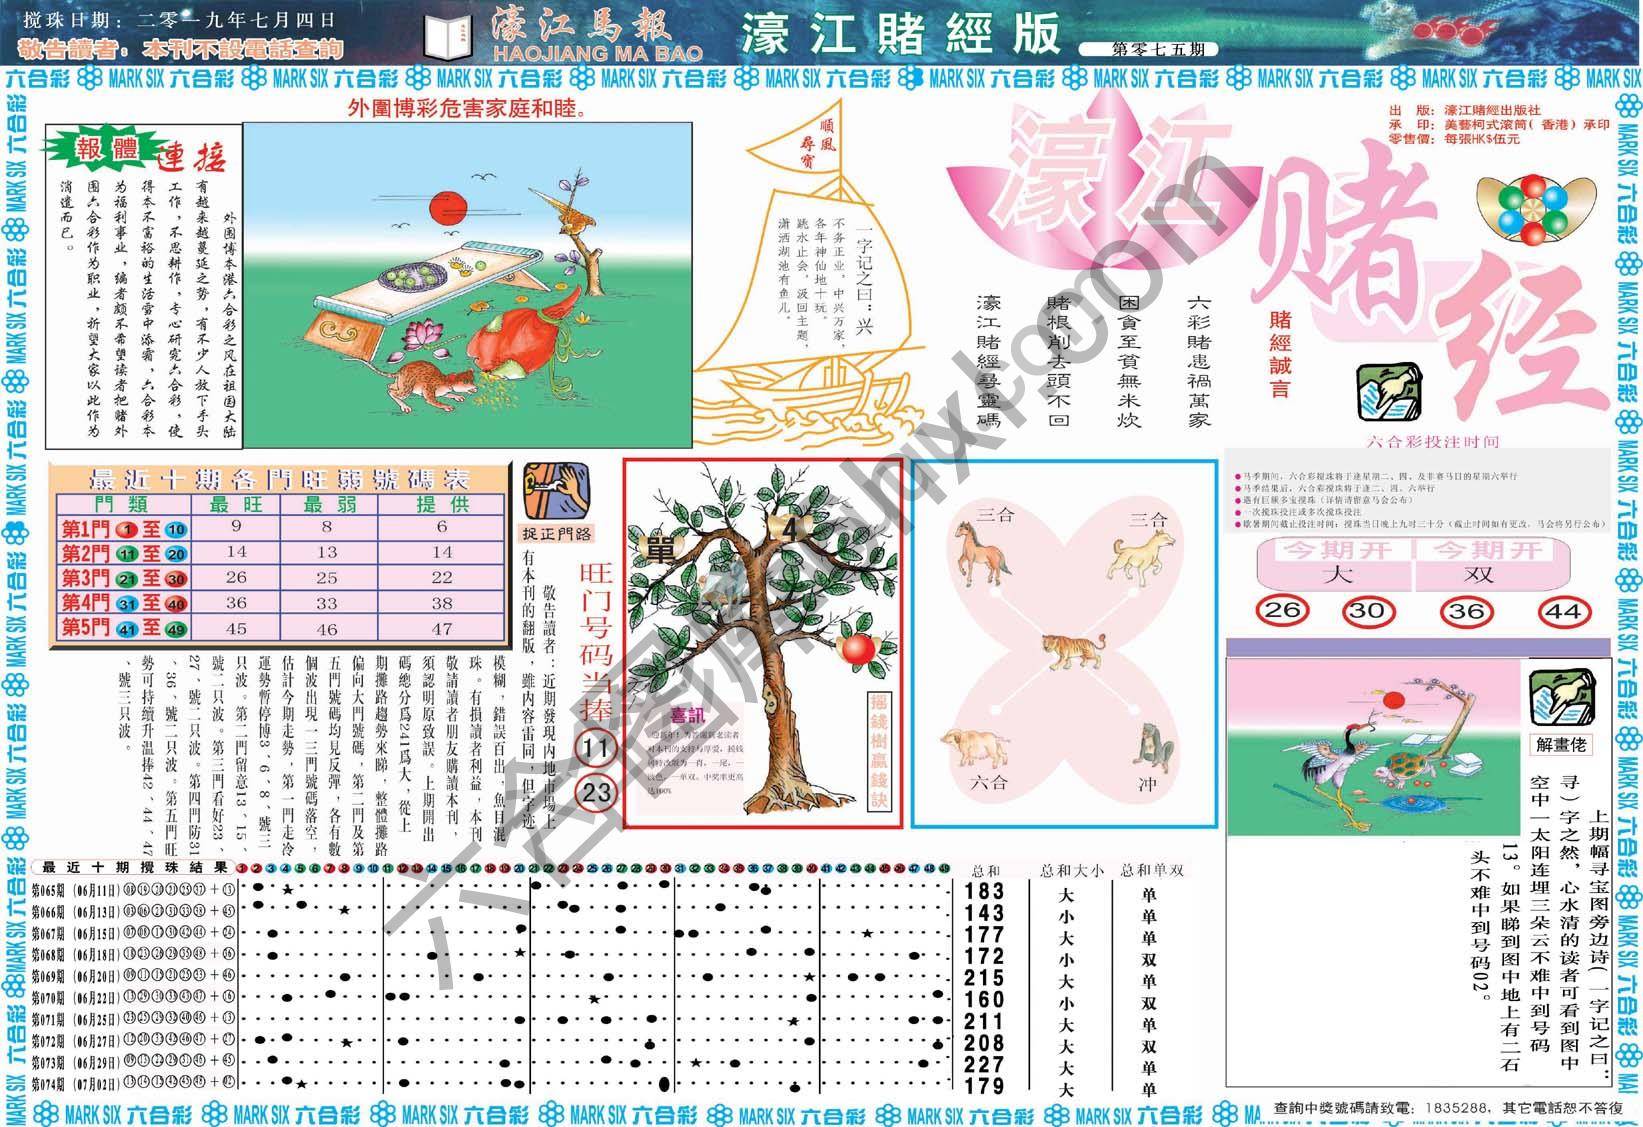Click the 賭經誠言 red heading
The image size is (1643, 1127).
point(1280,354)
